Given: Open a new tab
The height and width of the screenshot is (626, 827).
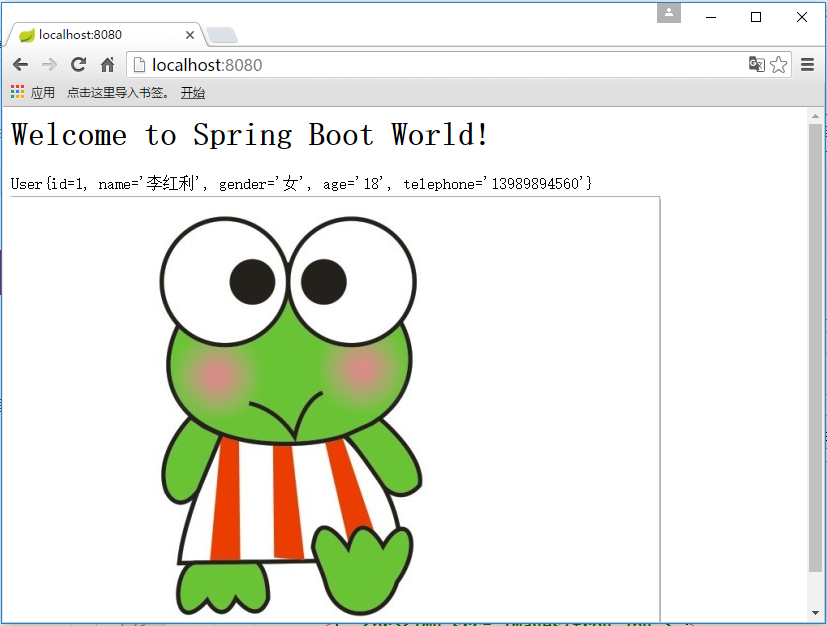Looking at the screenshot, I should tap(222, 35).
